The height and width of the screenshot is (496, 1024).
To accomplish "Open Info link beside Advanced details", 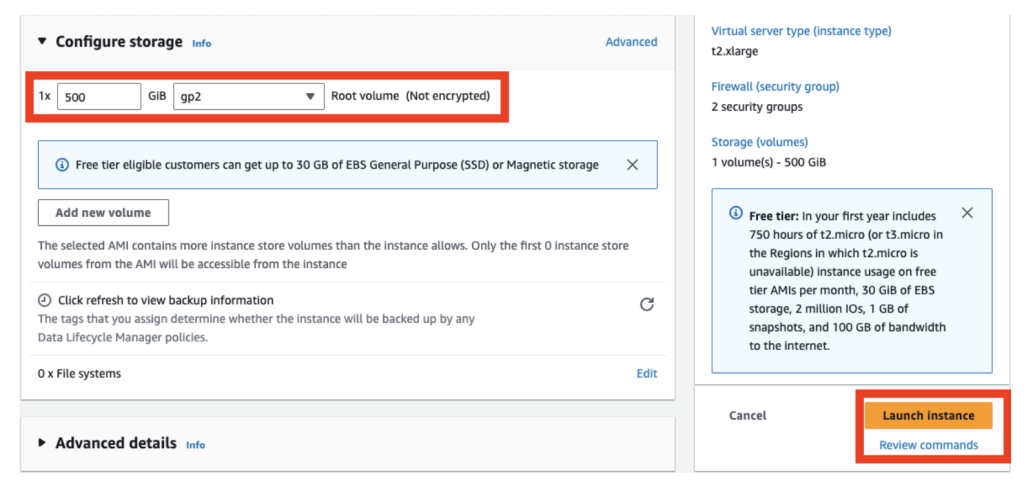I will pyautogui.click(x=195, y=445).
